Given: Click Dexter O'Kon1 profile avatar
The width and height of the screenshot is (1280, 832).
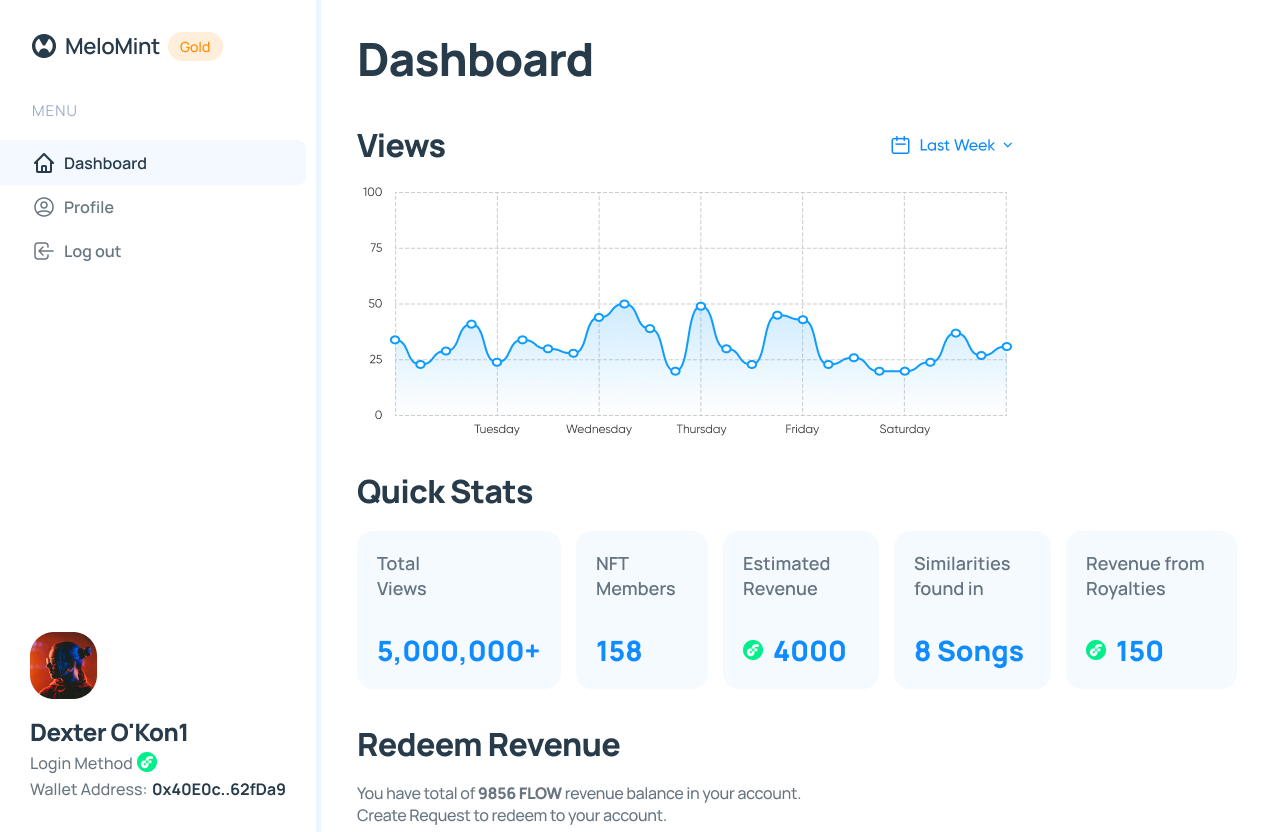Looking at the screenshot, I should point(63,665).
